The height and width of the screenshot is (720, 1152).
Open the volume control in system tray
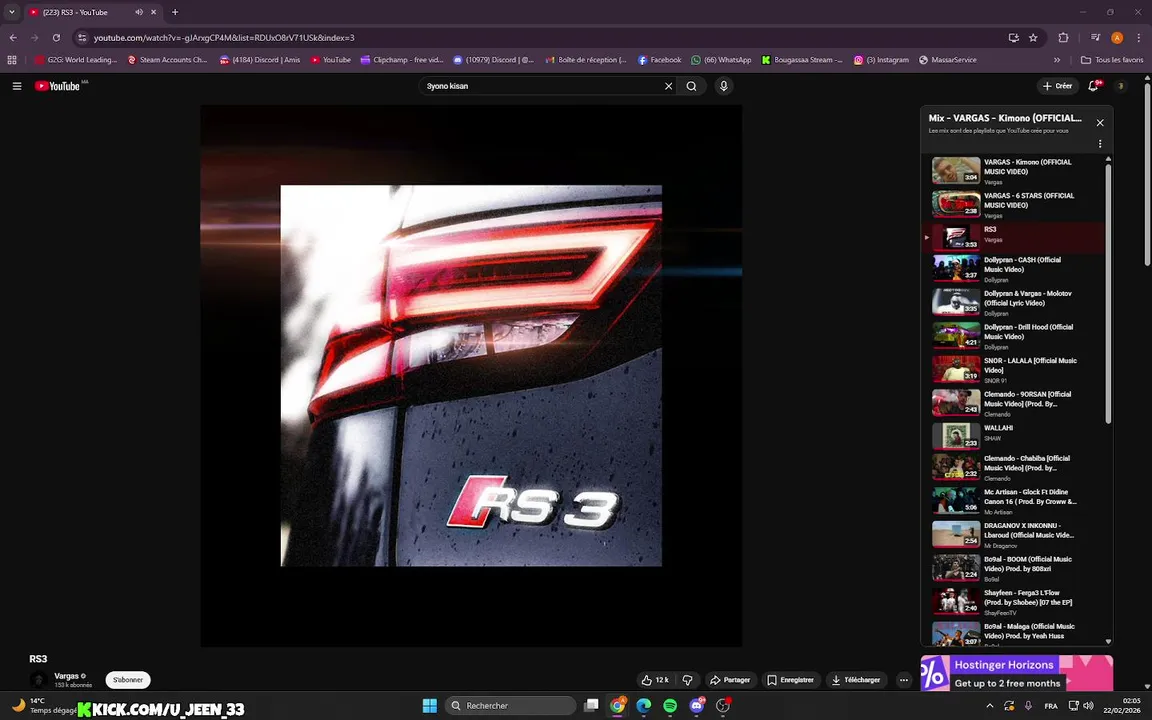pyautogui.click(x=1089, y=706)
